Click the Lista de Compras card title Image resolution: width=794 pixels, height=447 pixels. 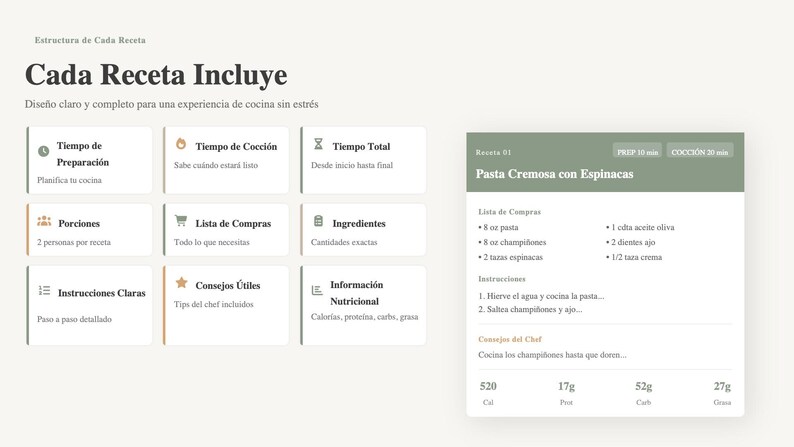(233, 223)
